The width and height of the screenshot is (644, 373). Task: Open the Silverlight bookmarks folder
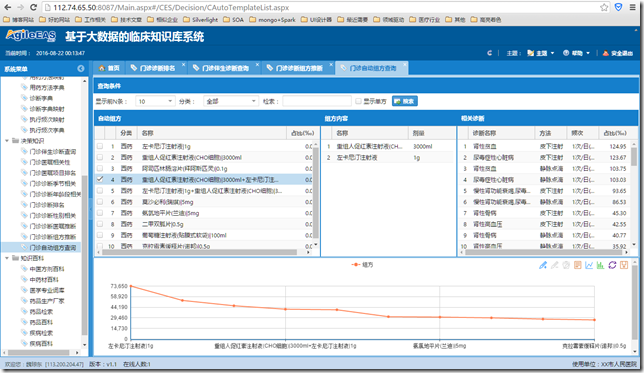(x=200, y=19)
